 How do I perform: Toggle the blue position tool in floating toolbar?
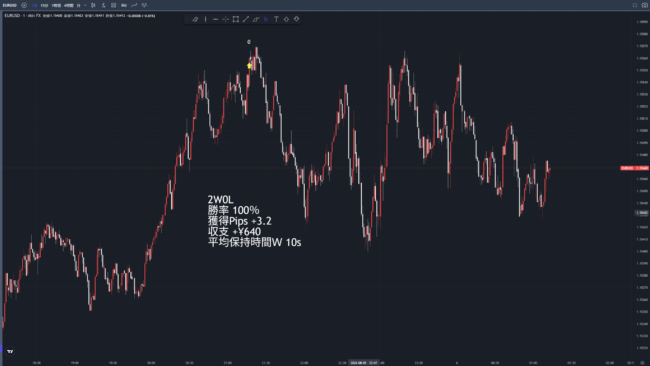coord(266,19)
